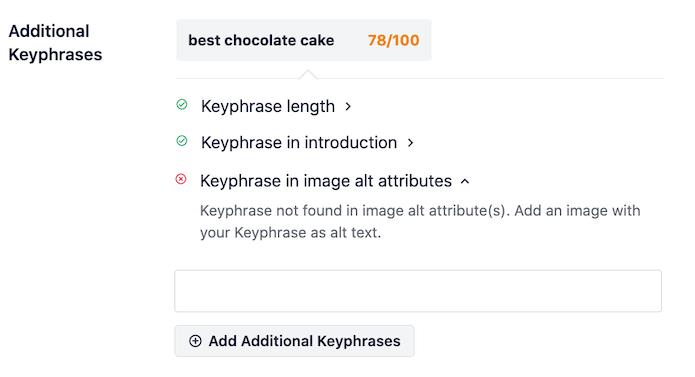Click red error icon beside image alt attributes
Image resolution: width=695 pixels, height=377 pixels.
[x=181, y=179]
